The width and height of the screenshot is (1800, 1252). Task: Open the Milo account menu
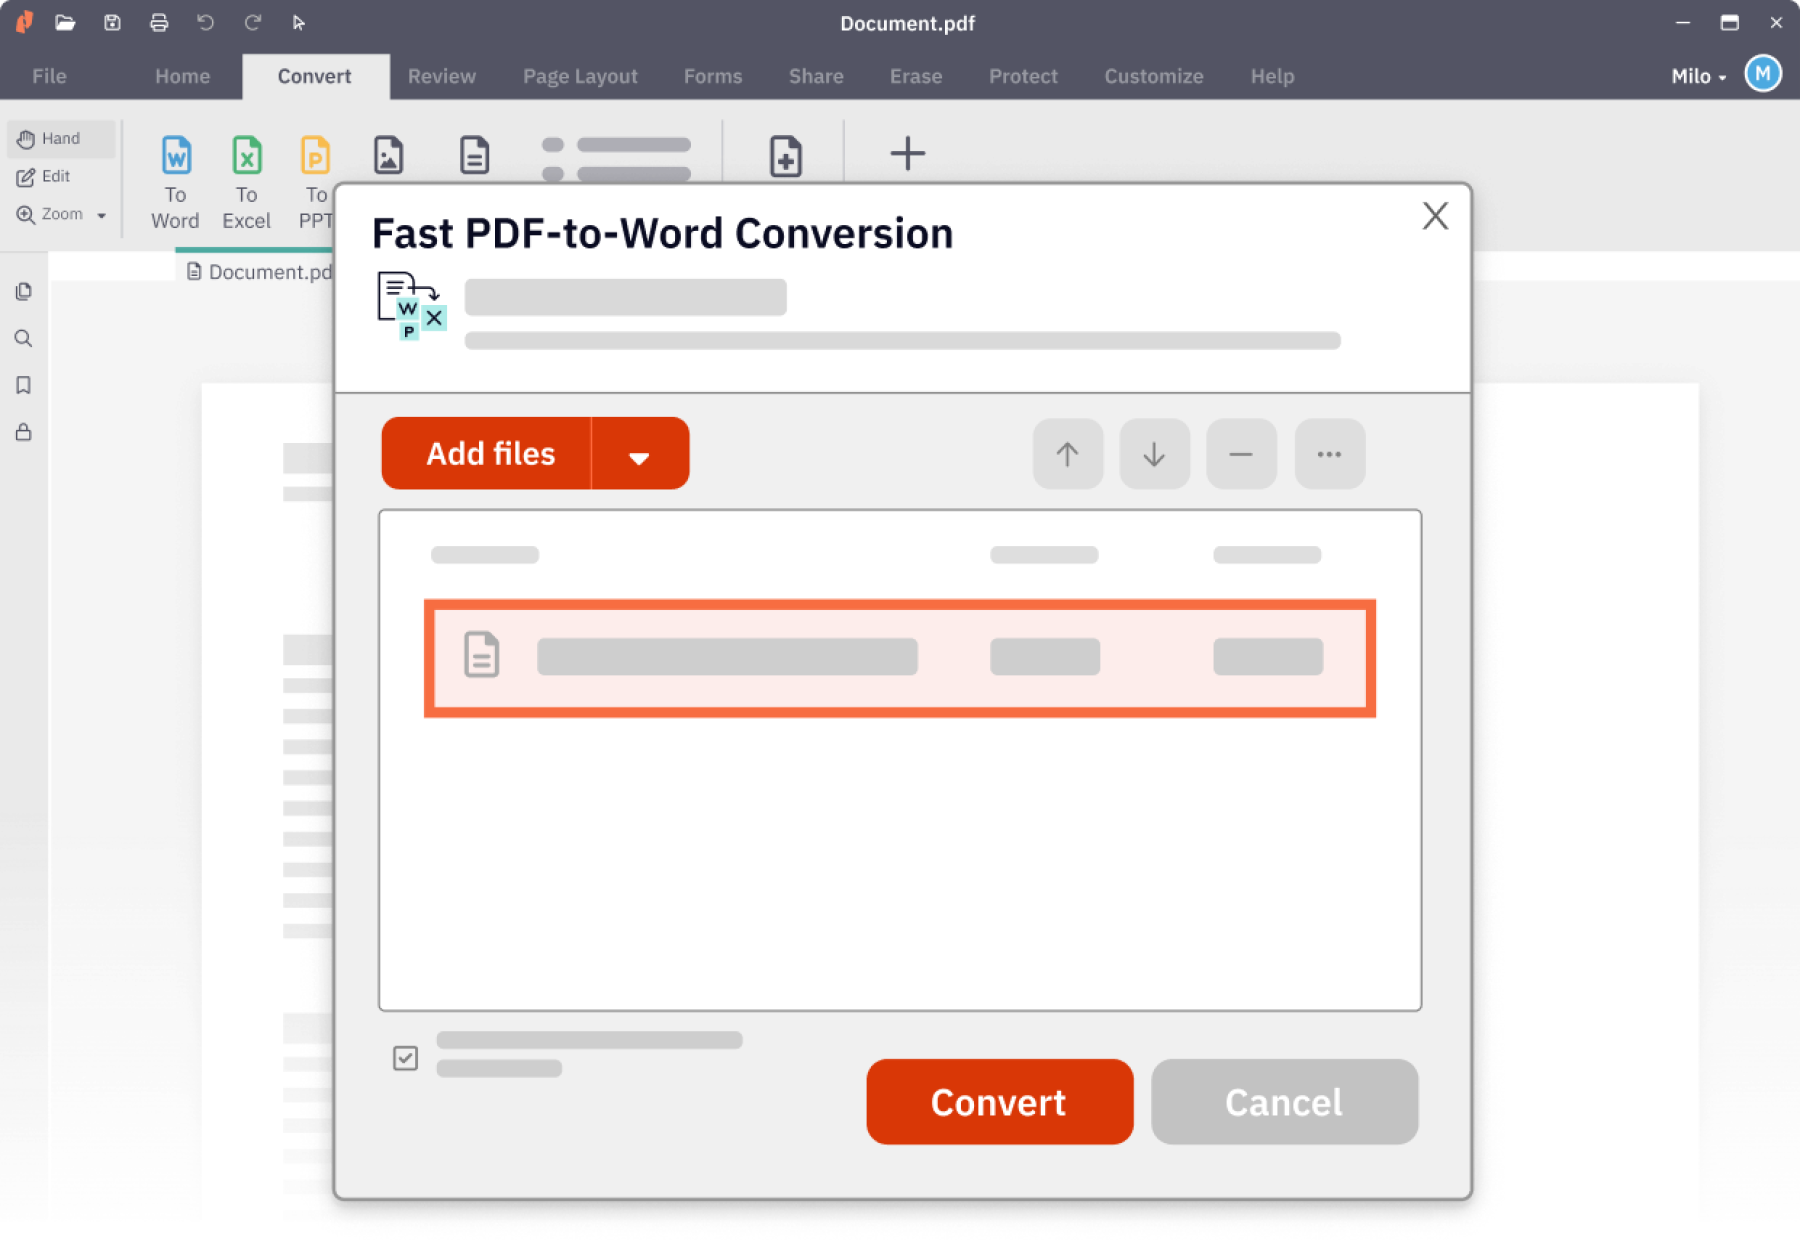[x=1697, y=75]
